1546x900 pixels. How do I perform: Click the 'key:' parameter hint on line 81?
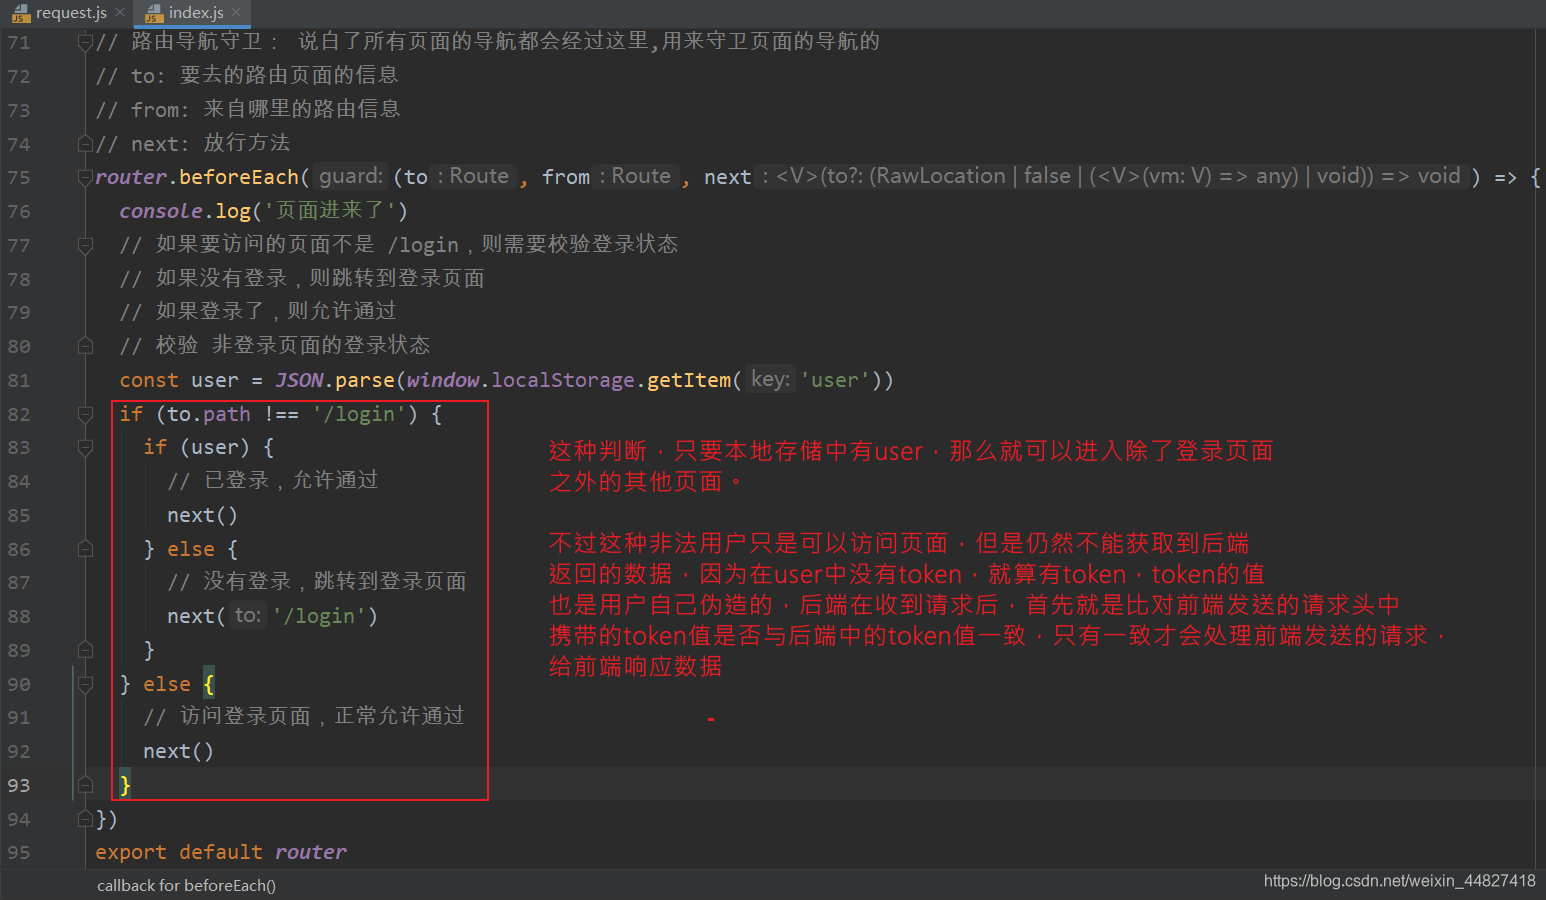click(x=771, y=380)
